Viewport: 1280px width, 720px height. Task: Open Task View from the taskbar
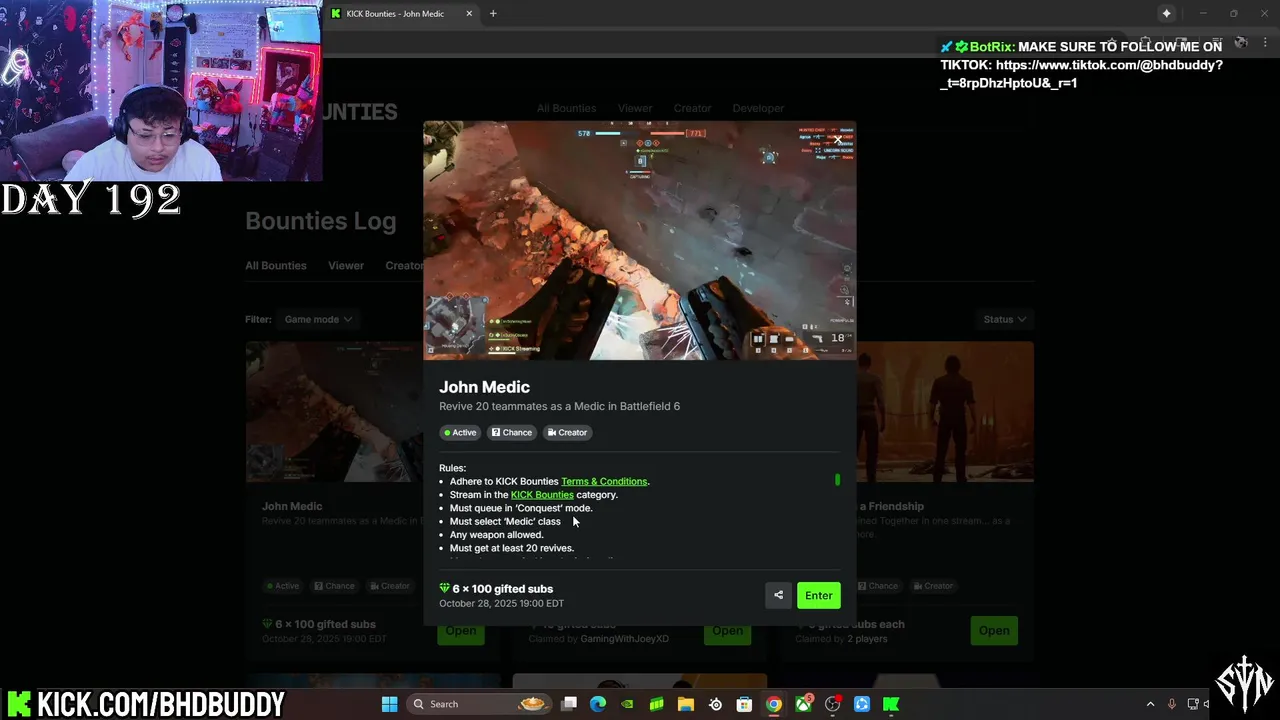(x=569, y=704)
